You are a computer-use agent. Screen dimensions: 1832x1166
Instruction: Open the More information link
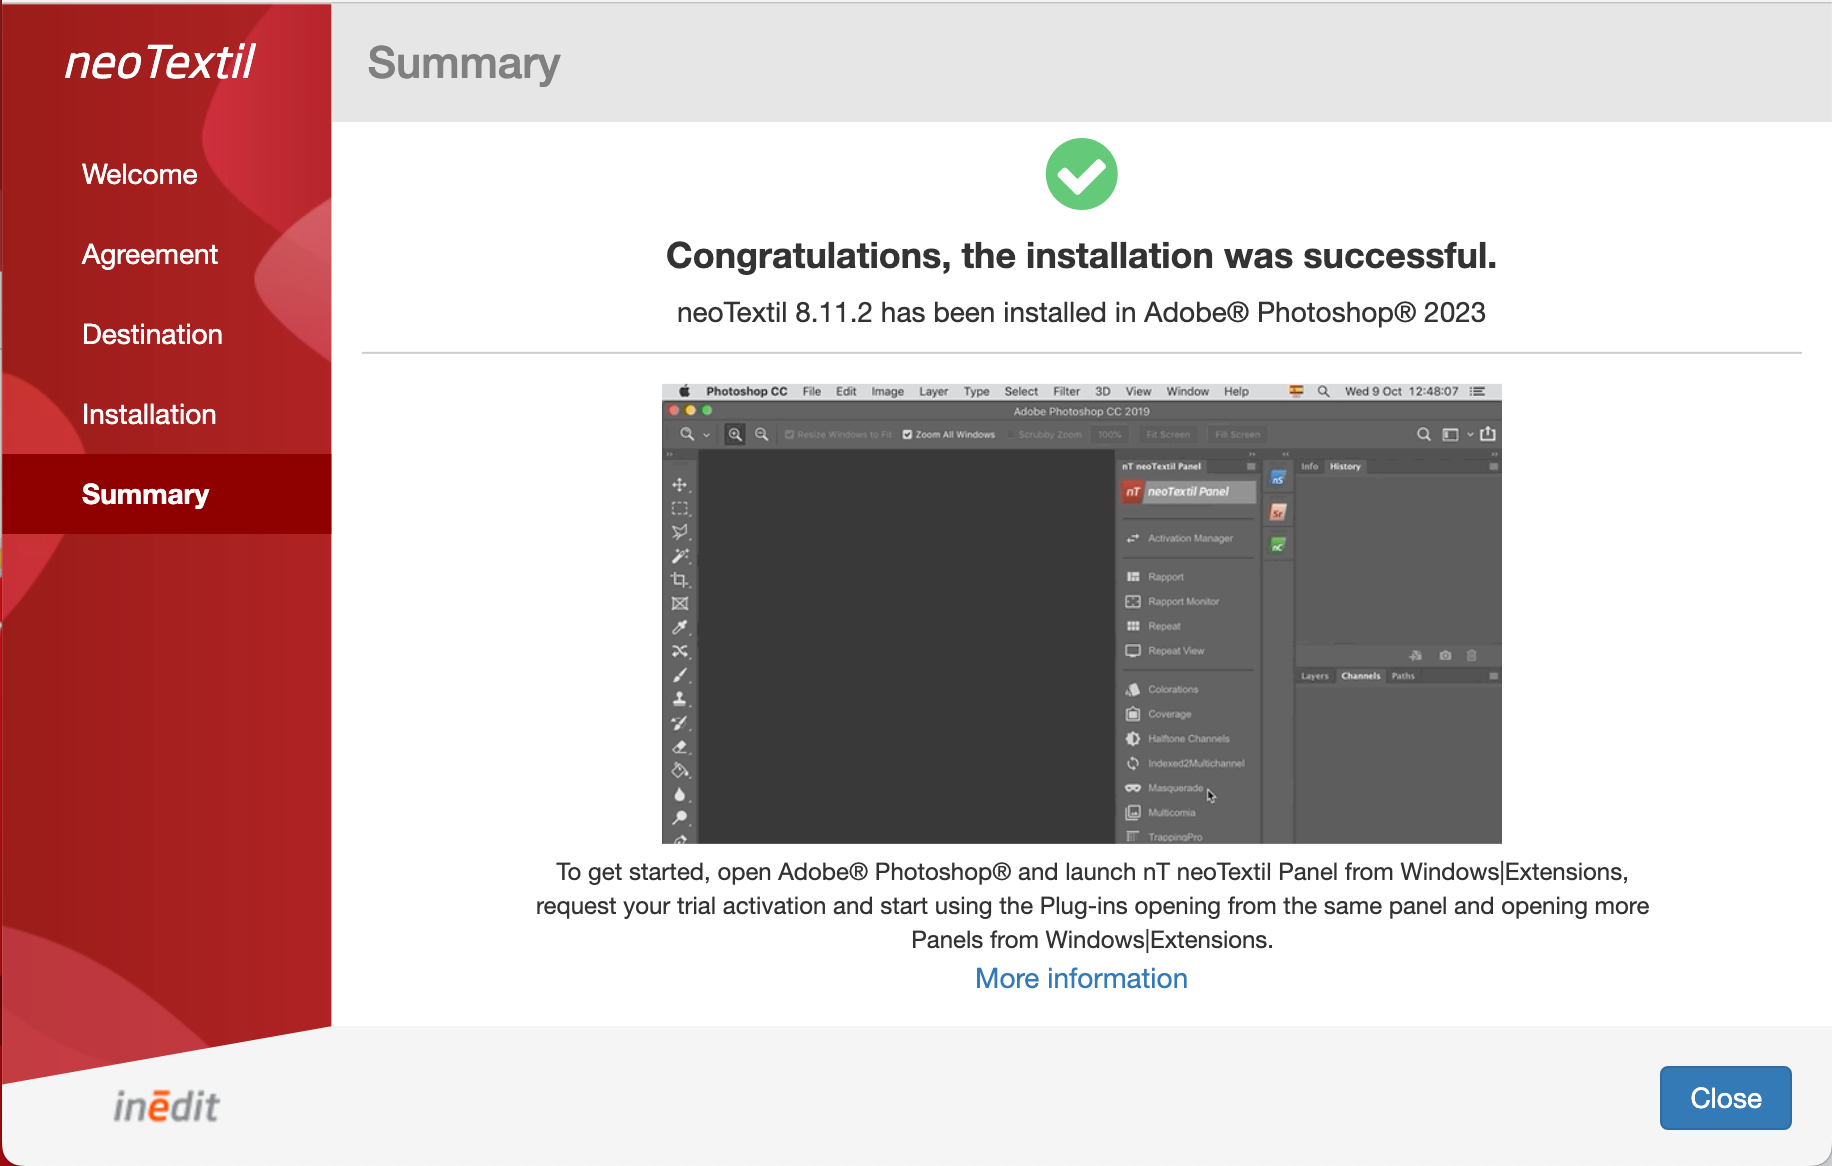[1081, 978]
